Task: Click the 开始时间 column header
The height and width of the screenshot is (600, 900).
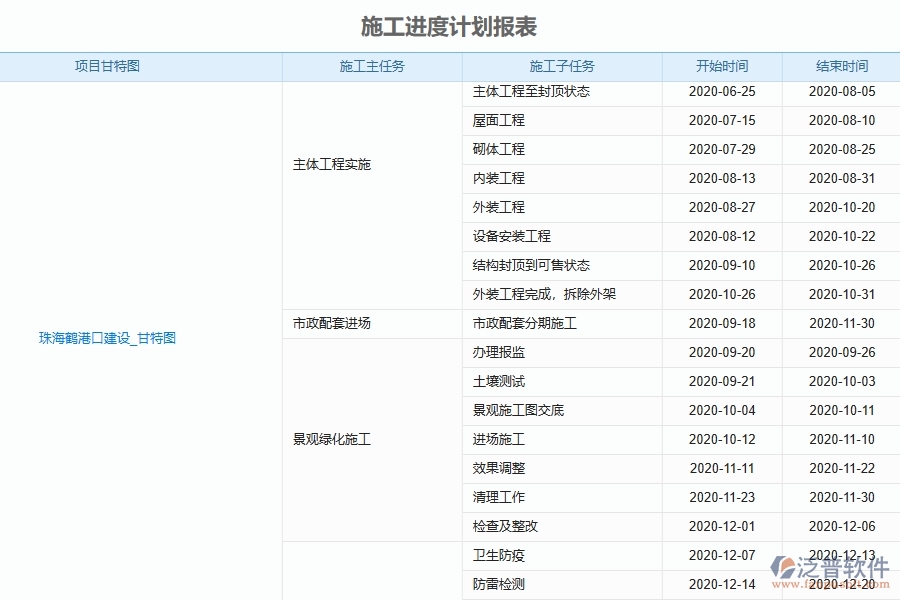Action: (x=721, y=66)
